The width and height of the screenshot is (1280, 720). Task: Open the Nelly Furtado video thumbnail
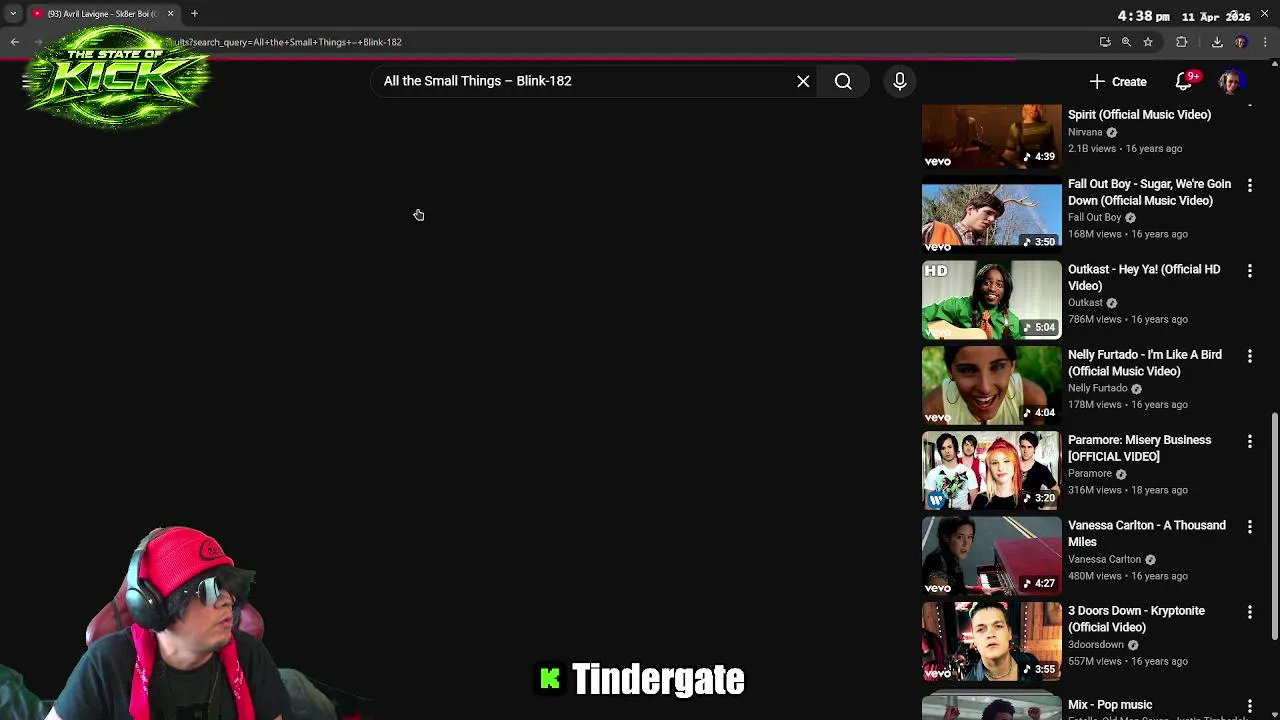tap(991, 385)
